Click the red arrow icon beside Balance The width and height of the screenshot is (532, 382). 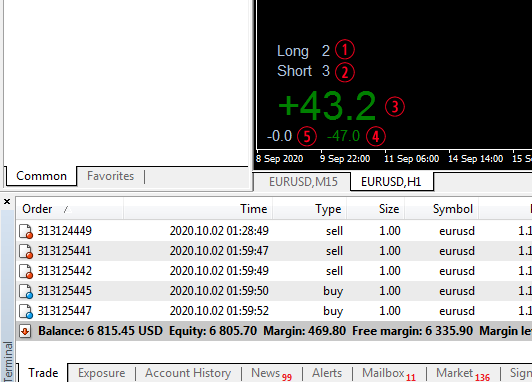point(25,331)
